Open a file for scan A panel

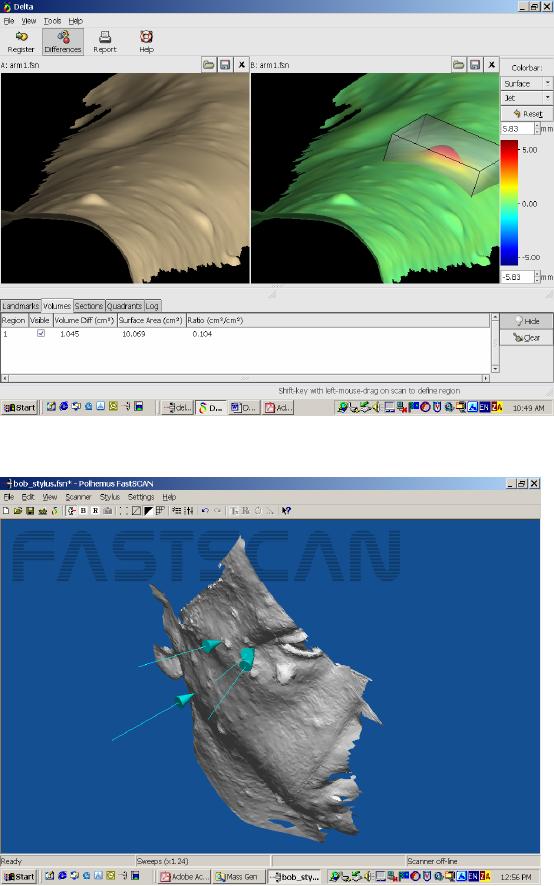[x=209, y=65]
